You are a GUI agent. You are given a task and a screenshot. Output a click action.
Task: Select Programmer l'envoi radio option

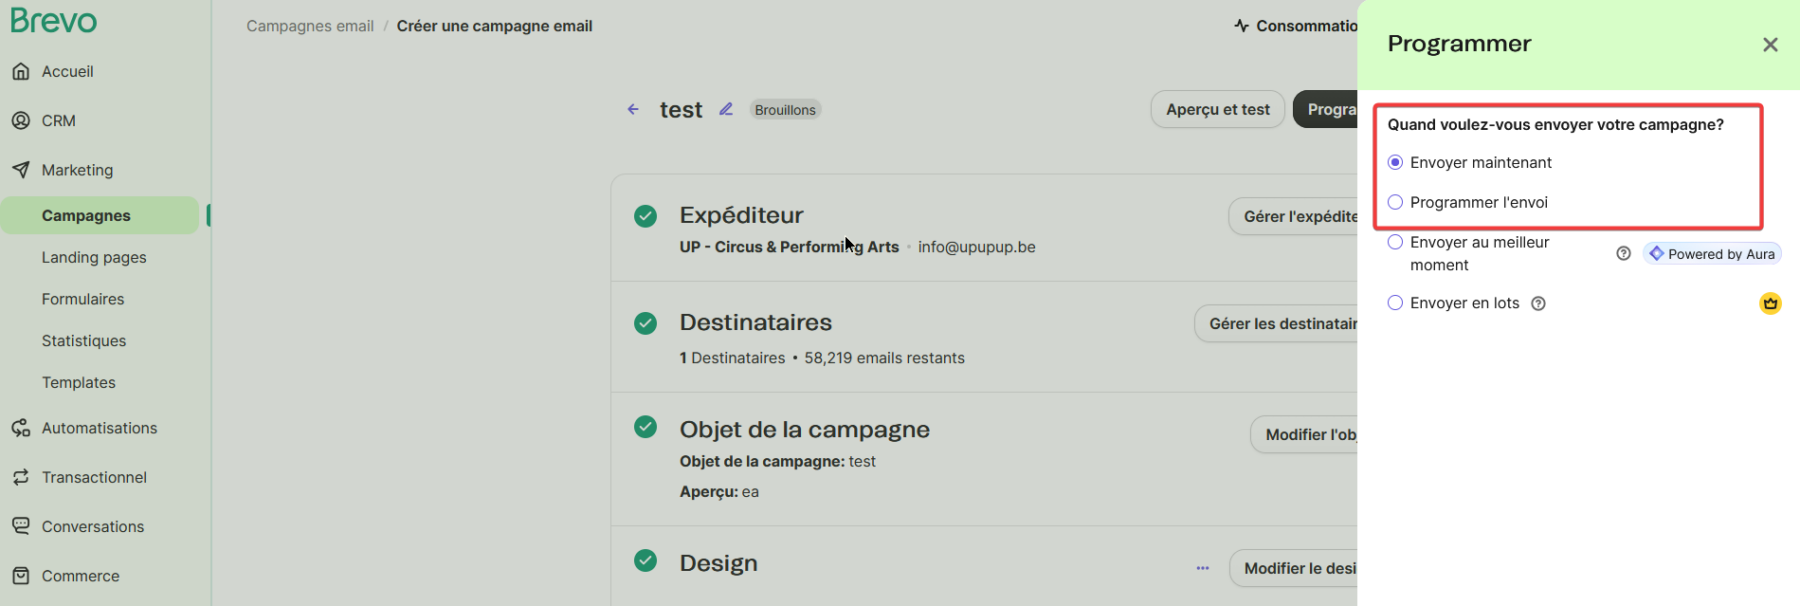pos(1395,202)
